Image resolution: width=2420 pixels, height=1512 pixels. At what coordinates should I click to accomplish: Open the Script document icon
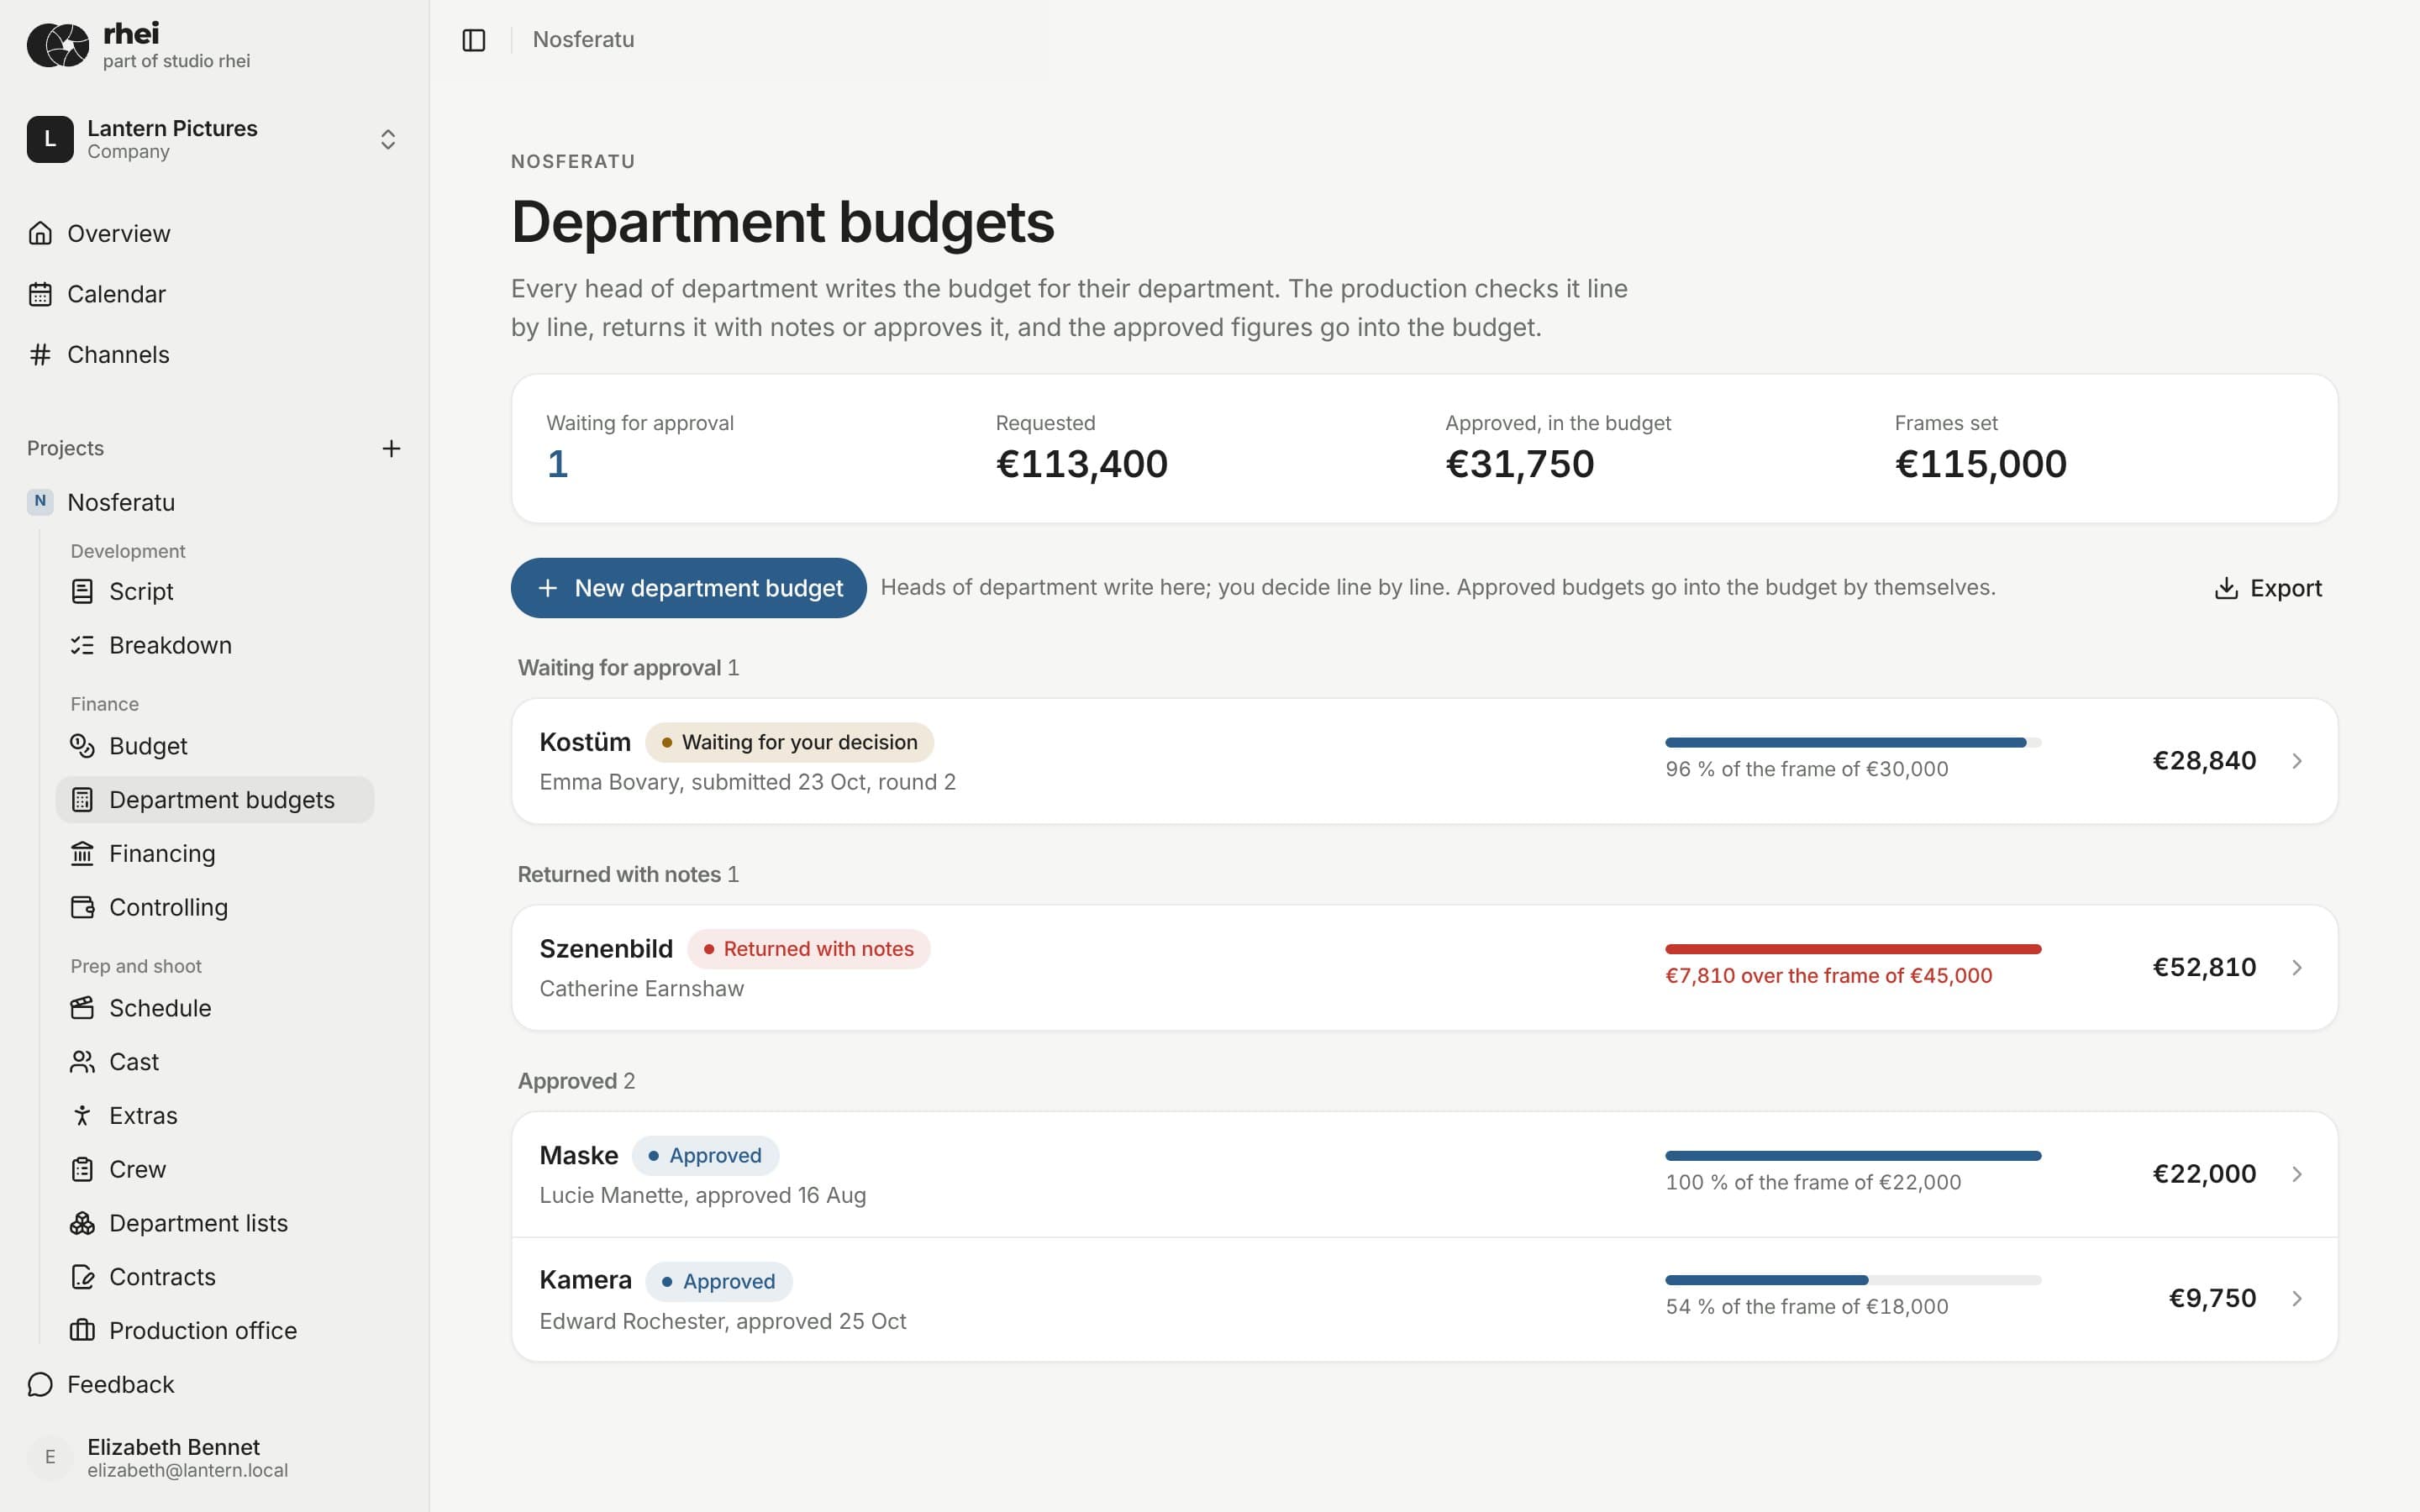(82, 591)
